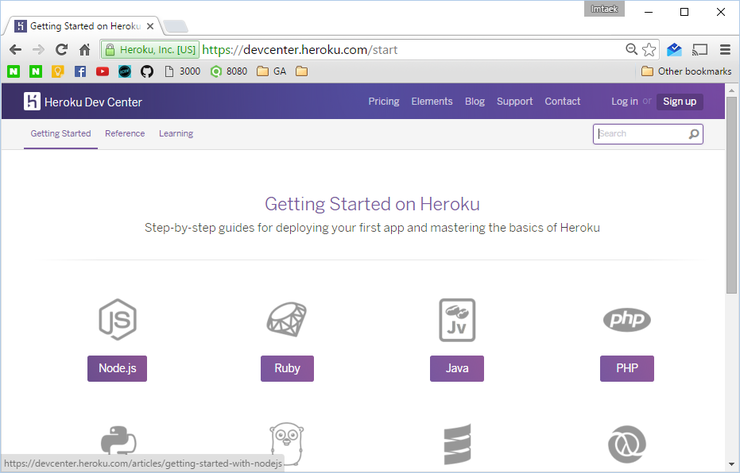Click the search magnifier icon in Search box
The width and height of the screenshot is (740, 473).
pyautogui.click(x=693, y=134)
